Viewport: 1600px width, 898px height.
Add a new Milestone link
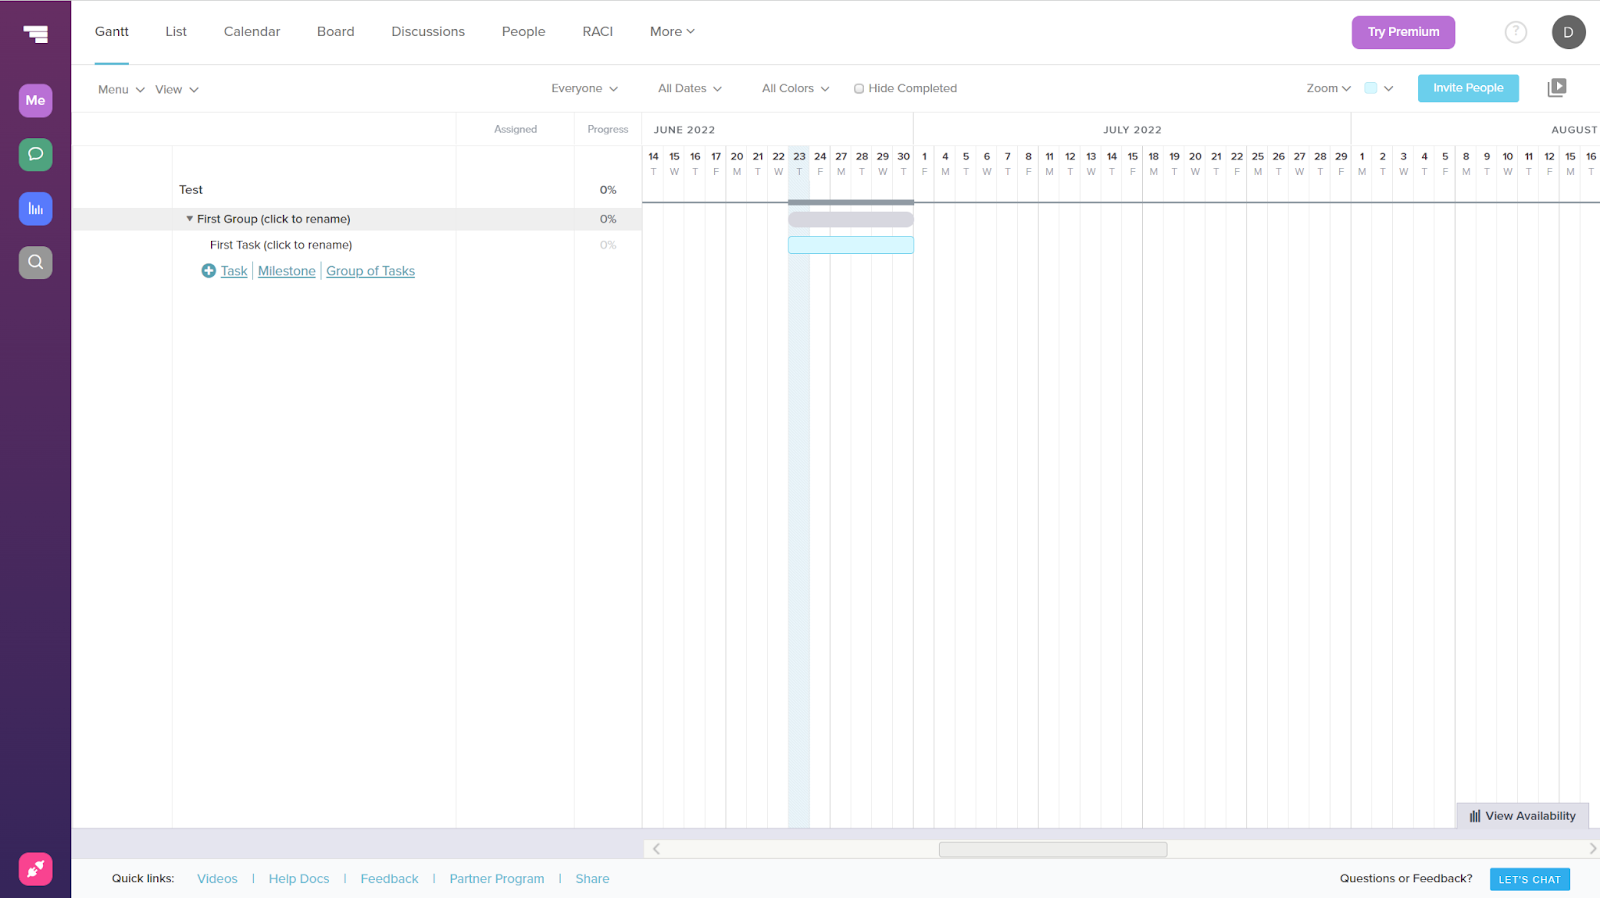tap(287, 271)
